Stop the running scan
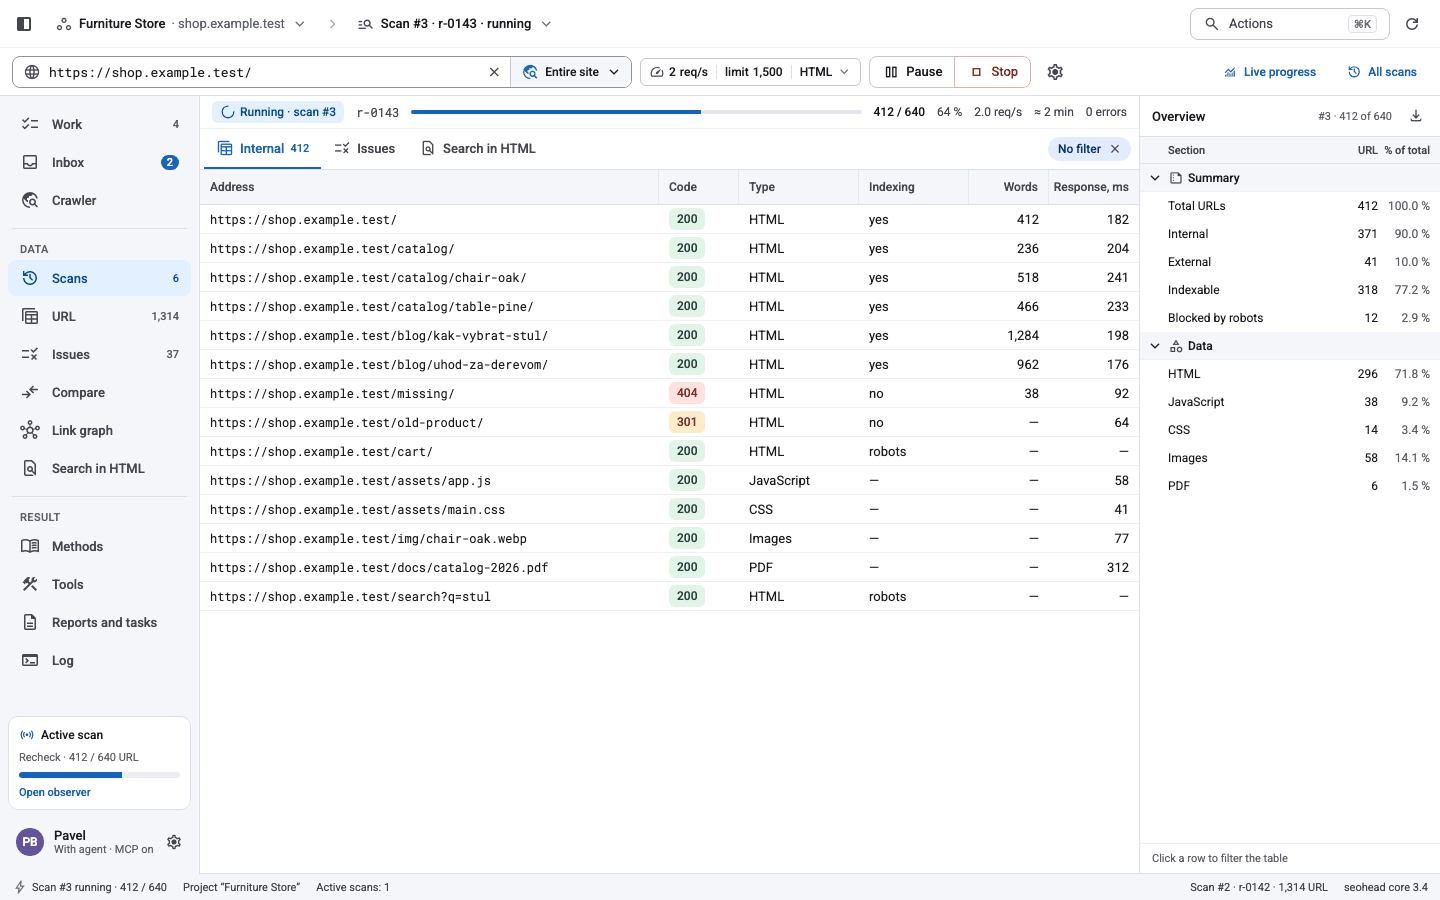The height and width of the screenshot is (900, 1440). coord(994,72)
